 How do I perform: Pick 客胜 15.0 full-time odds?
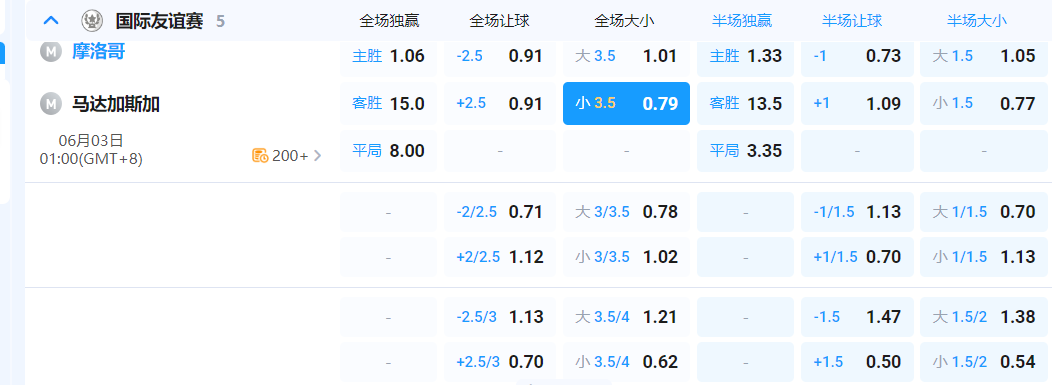tap(388, 103)
